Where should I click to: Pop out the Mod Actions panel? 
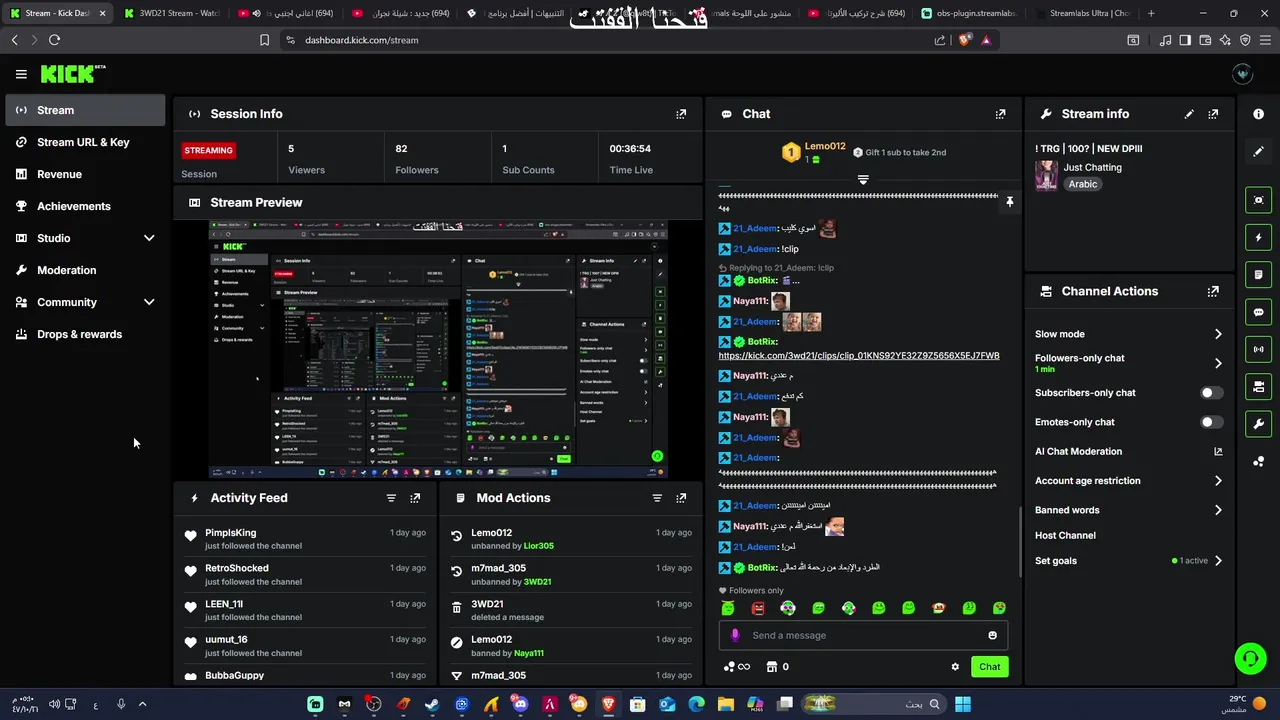tap(681, 498)
